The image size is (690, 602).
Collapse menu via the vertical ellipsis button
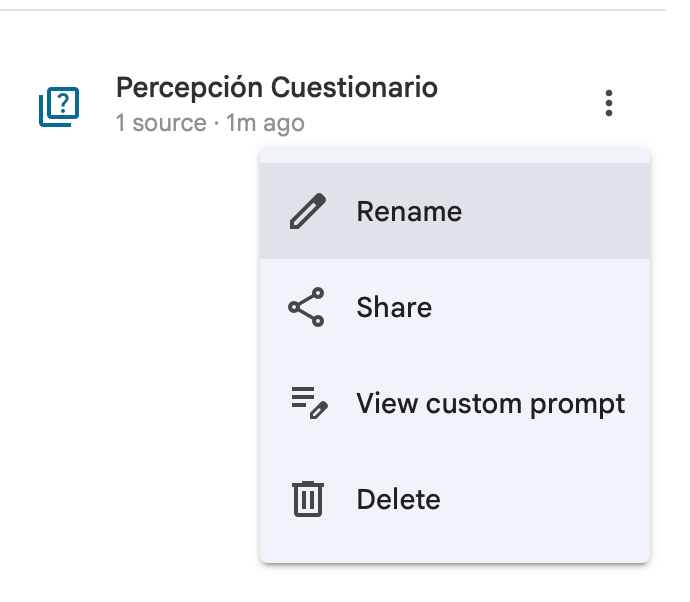pos(608,104)
